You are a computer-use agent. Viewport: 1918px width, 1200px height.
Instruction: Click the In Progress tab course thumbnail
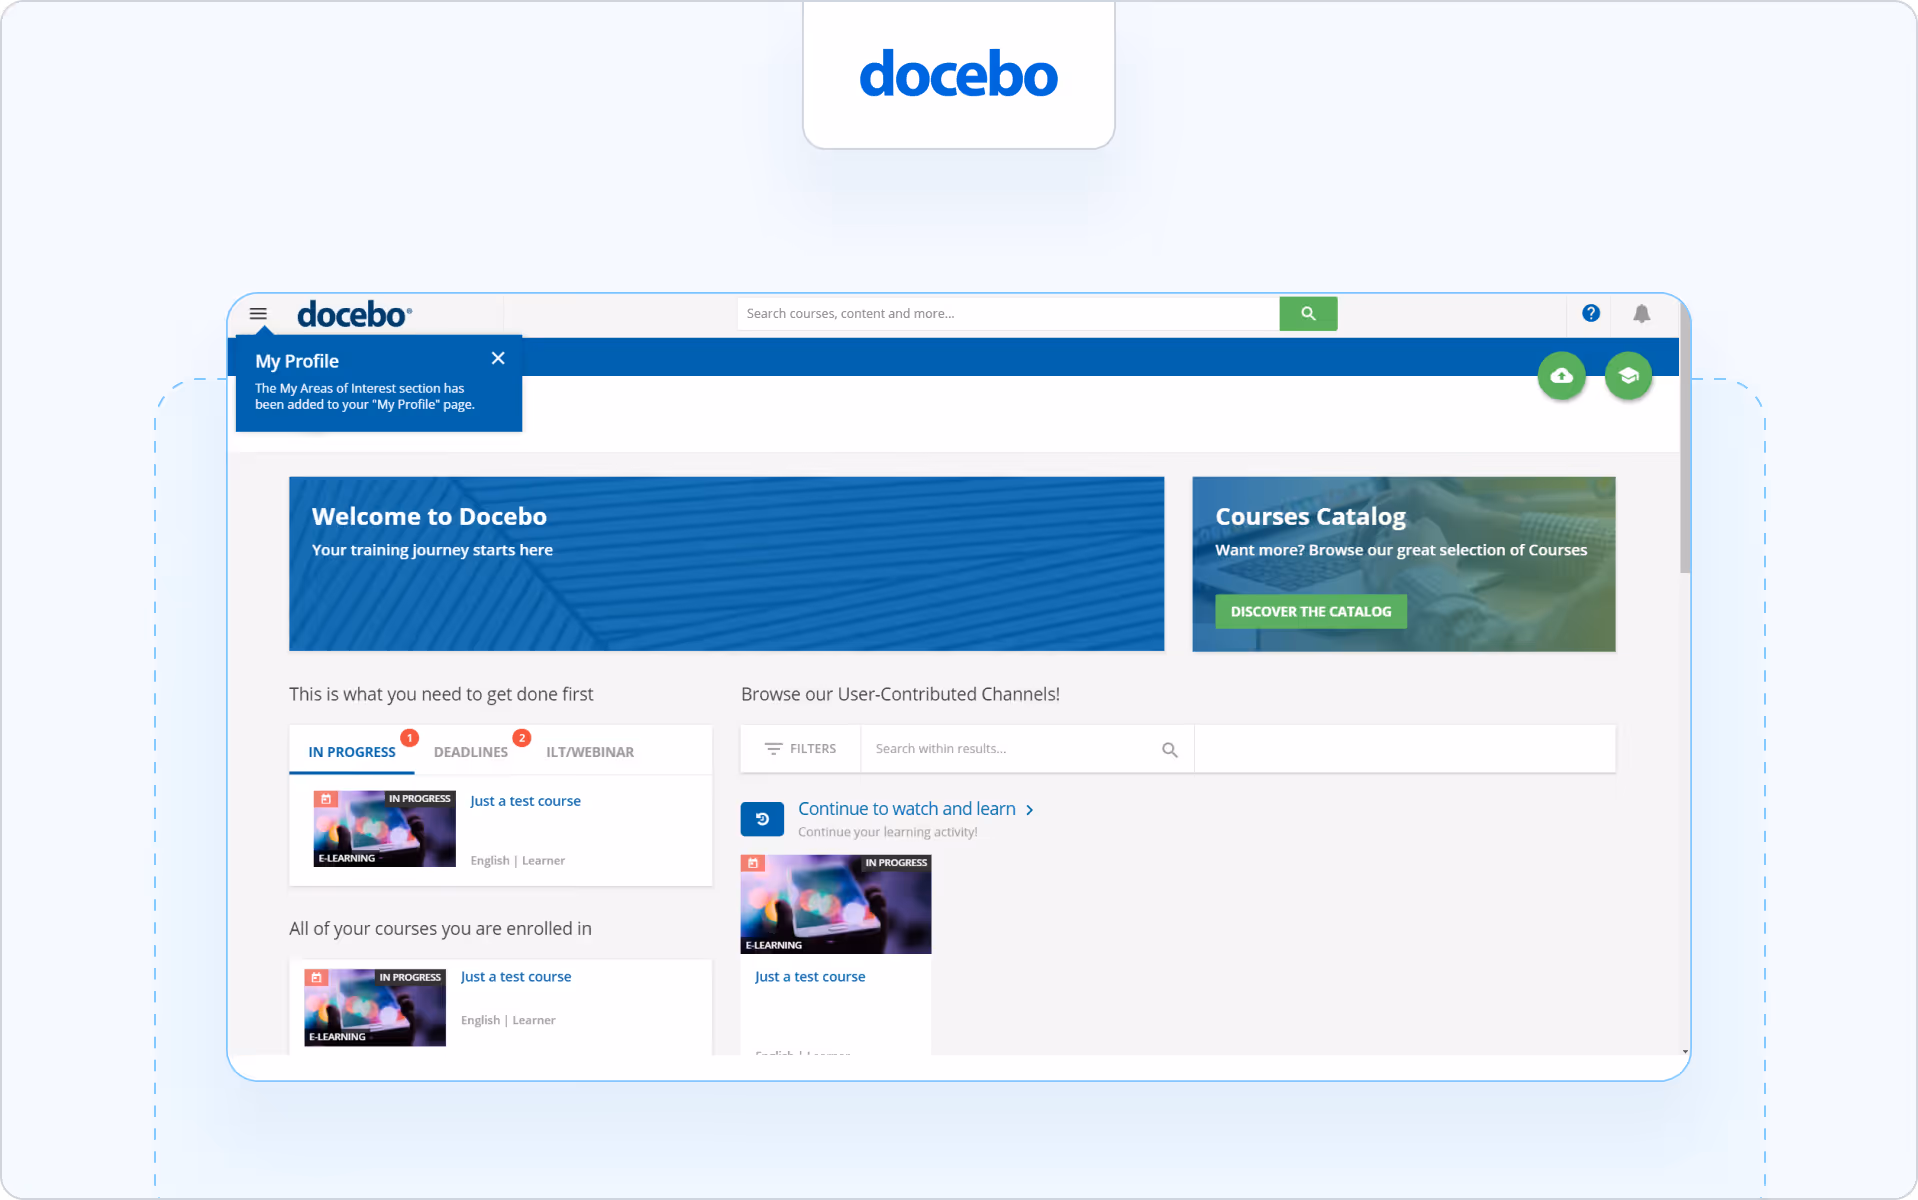tap(385, 829)
